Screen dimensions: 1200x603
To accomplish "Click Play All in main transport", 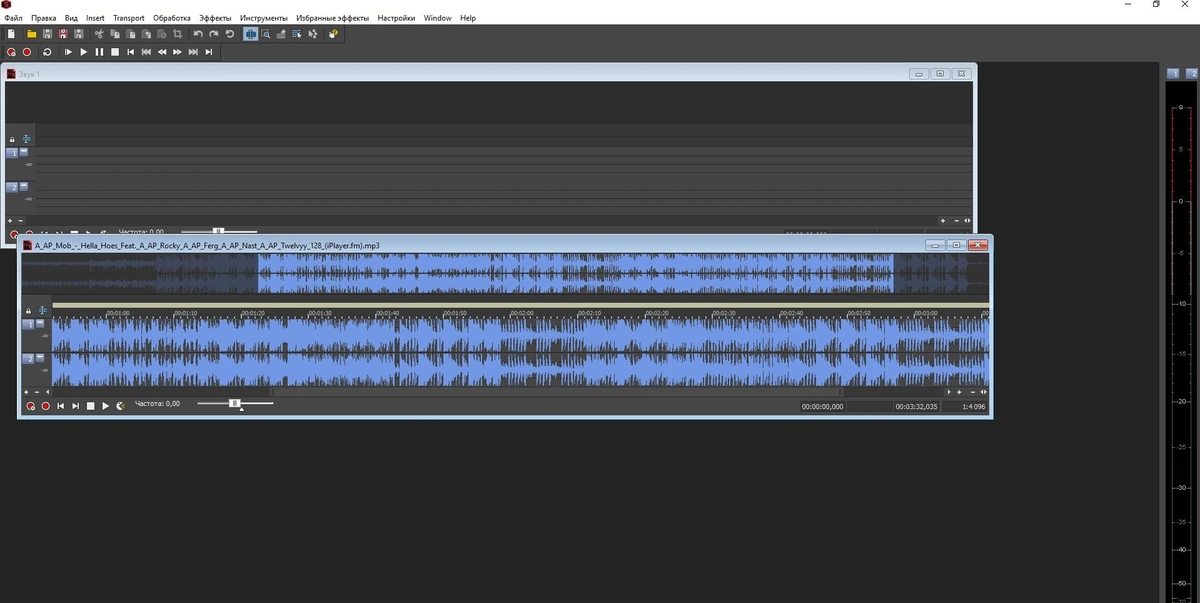I will (68, 52).
